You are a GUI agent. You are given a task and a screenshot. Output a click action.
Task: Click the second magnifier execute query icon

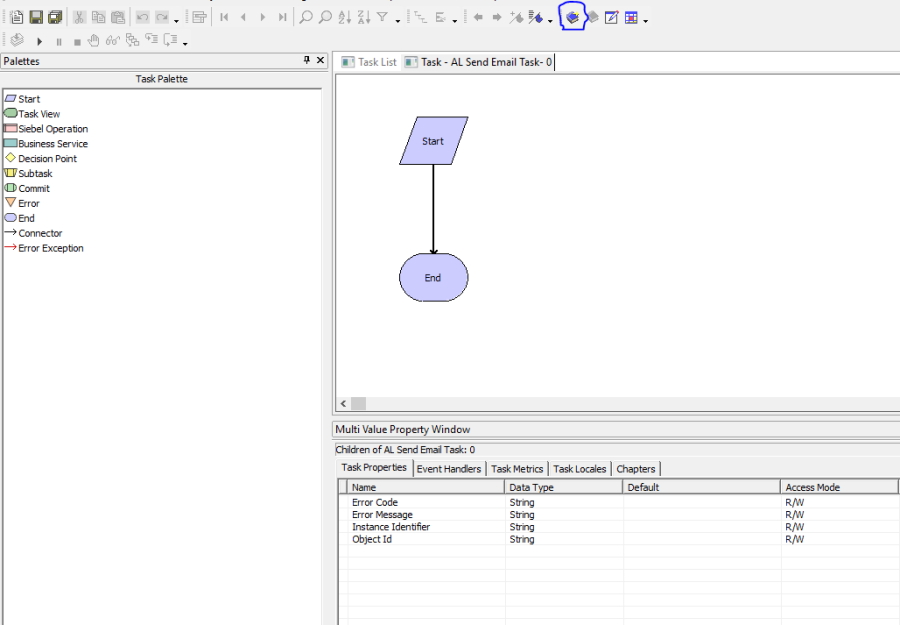(x=325, y=18)
